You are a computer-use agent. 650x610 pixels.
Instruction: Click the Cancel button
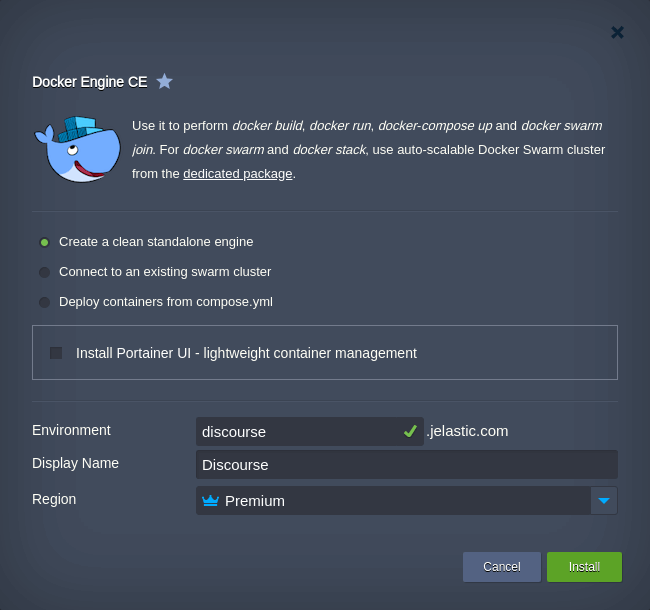click(502, 566)
